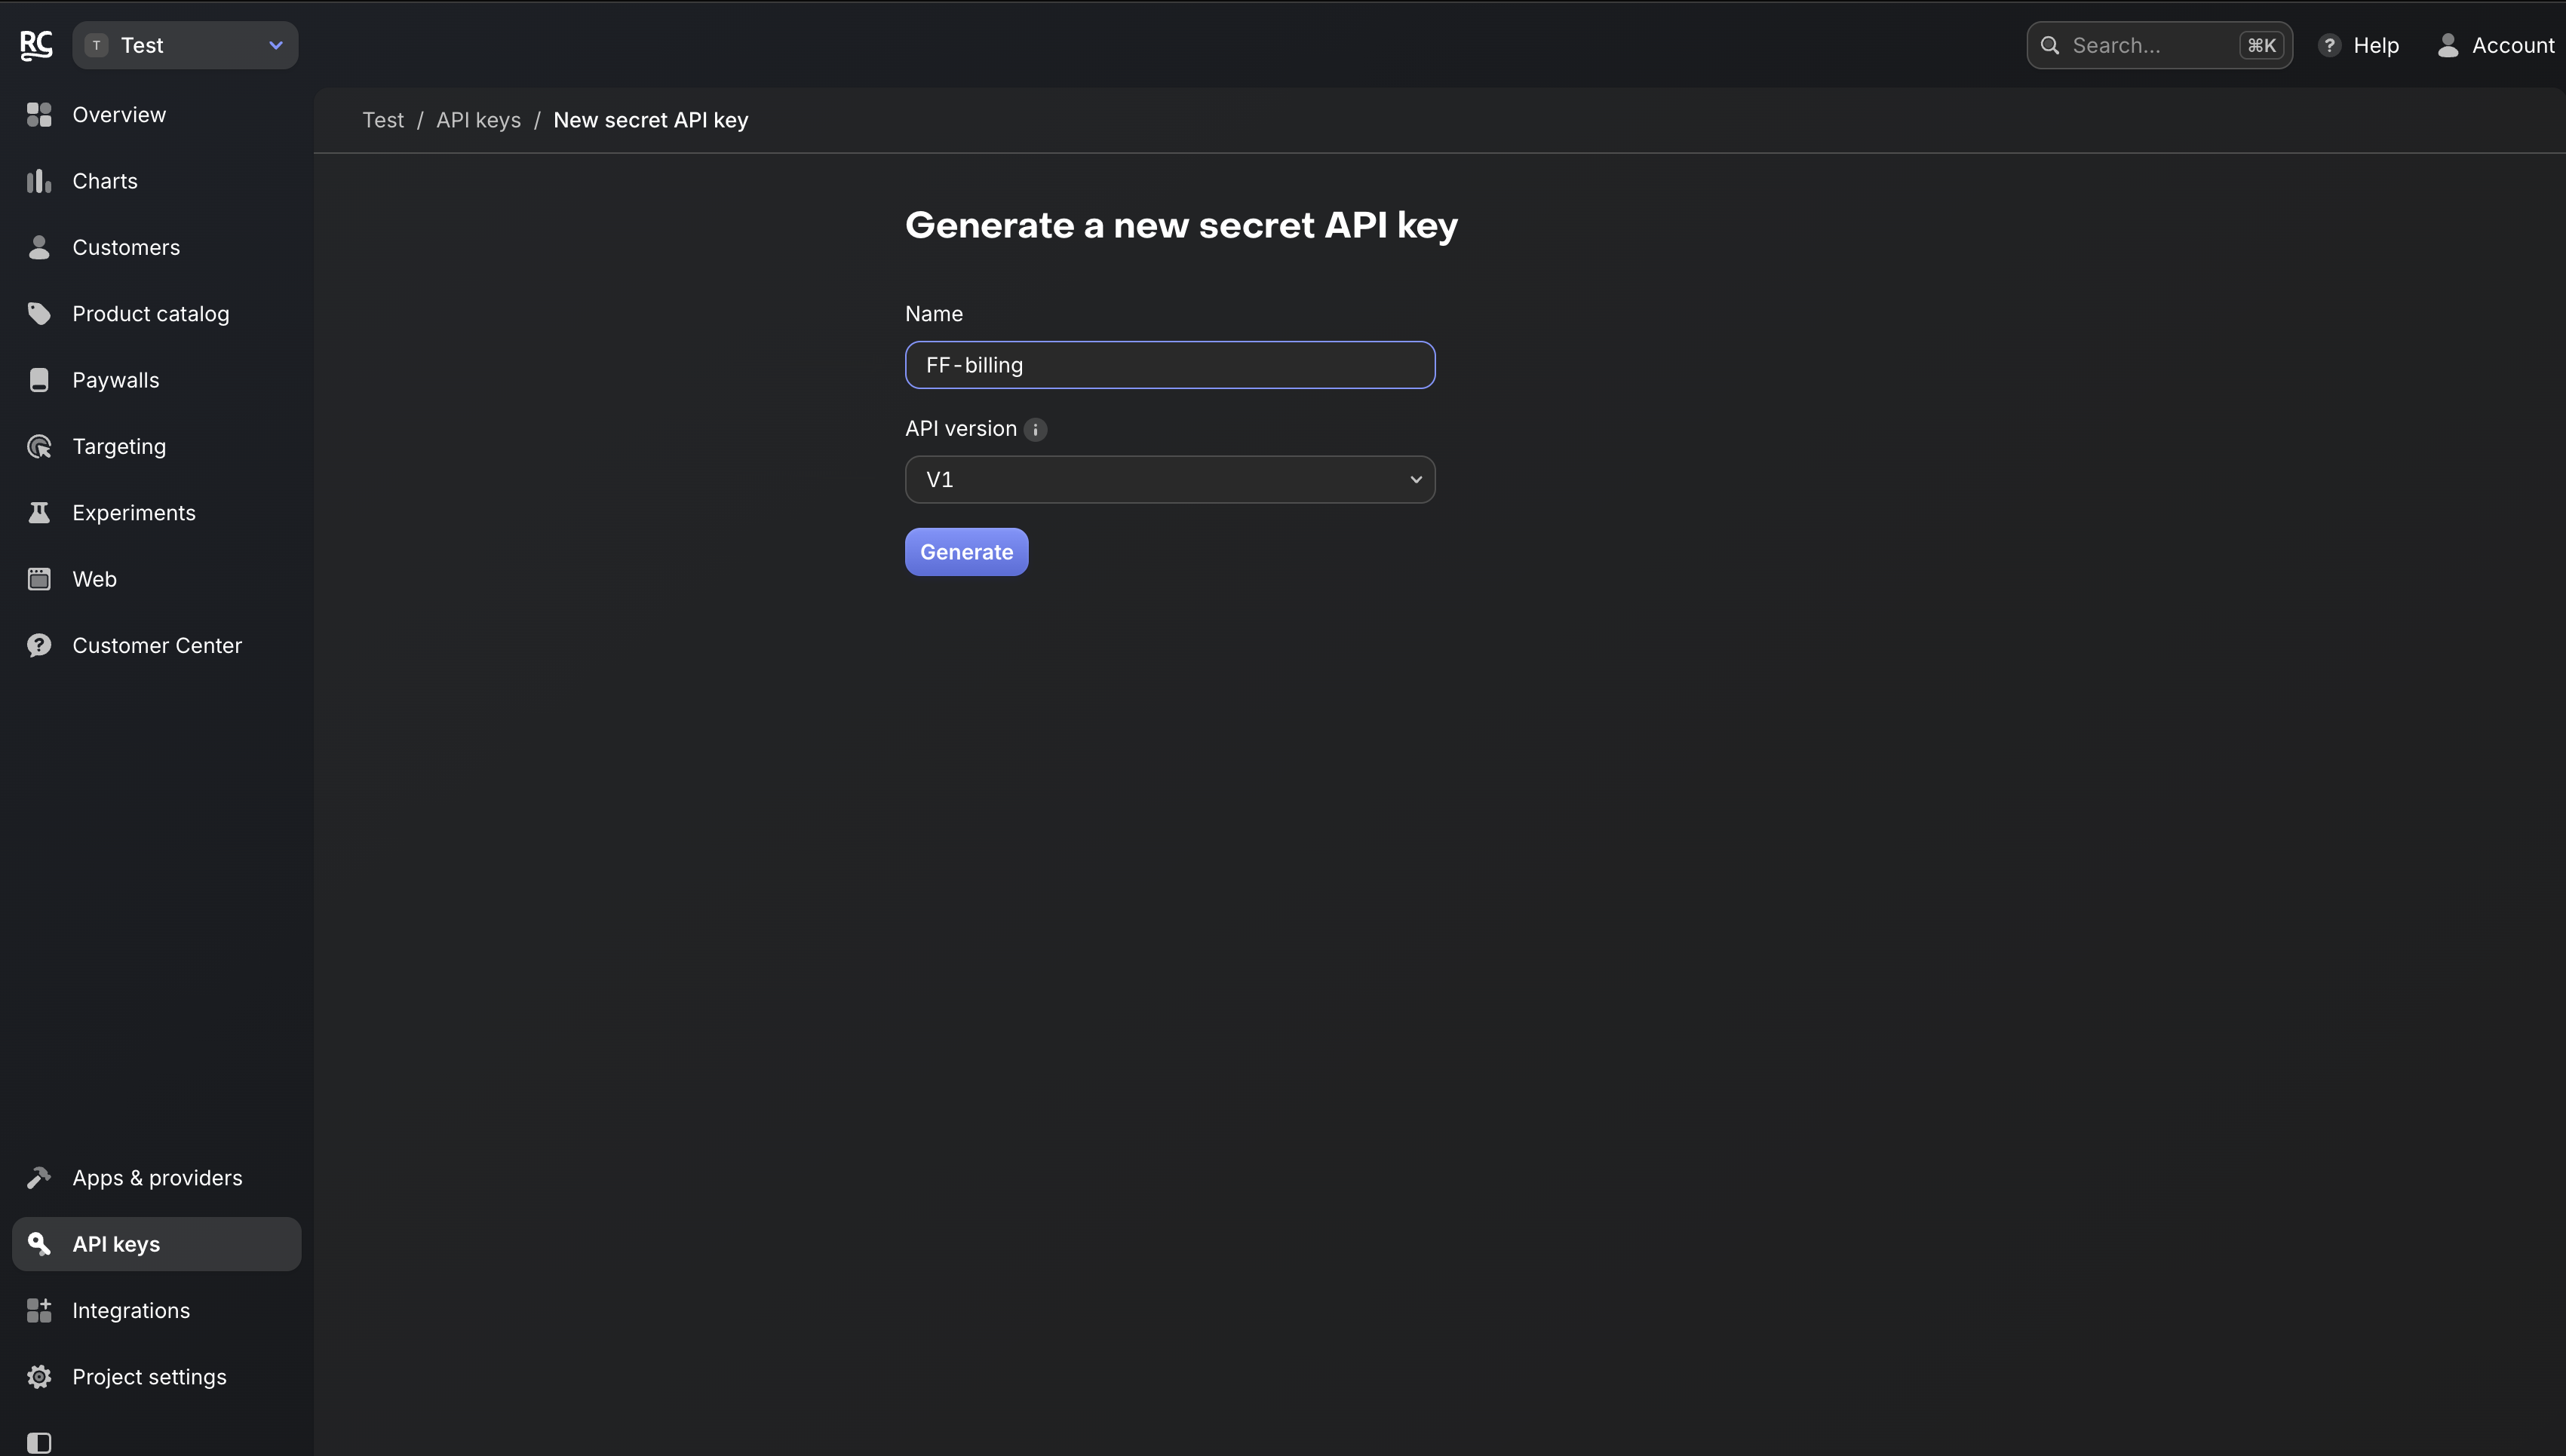Open Integrations from the sidebar
This screenshot has width=2566, height=1456.
click(130, 1310)
